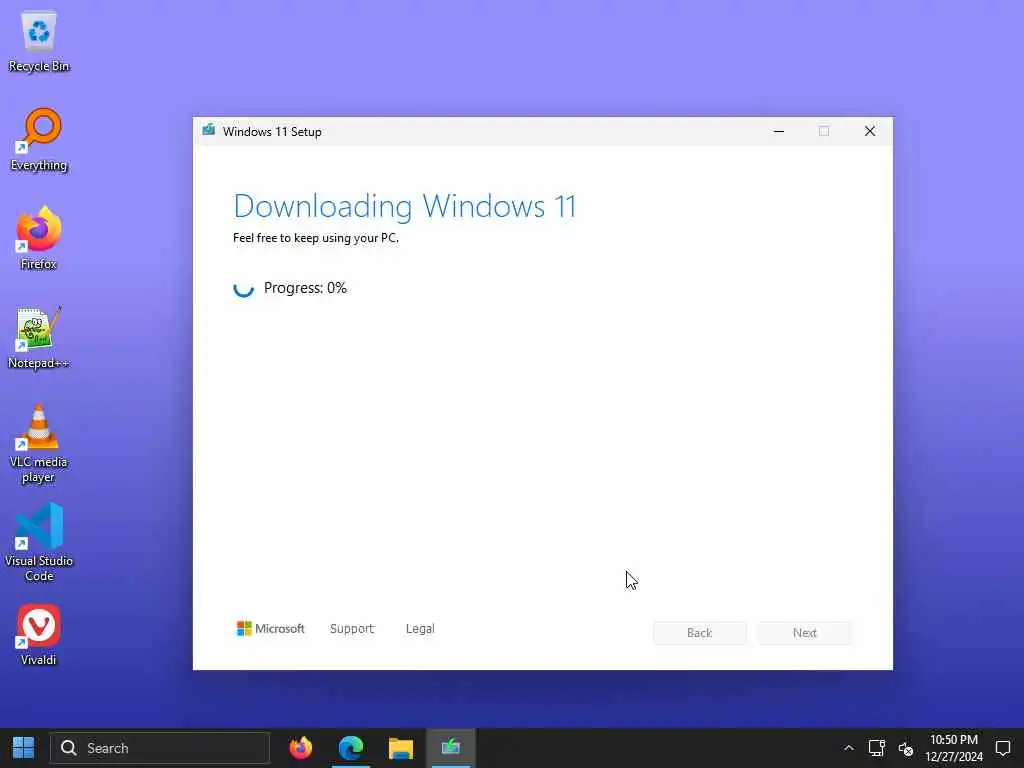Select the Firefox desktop shortcut
The image size is (1024, 768).
pos(39,238)
